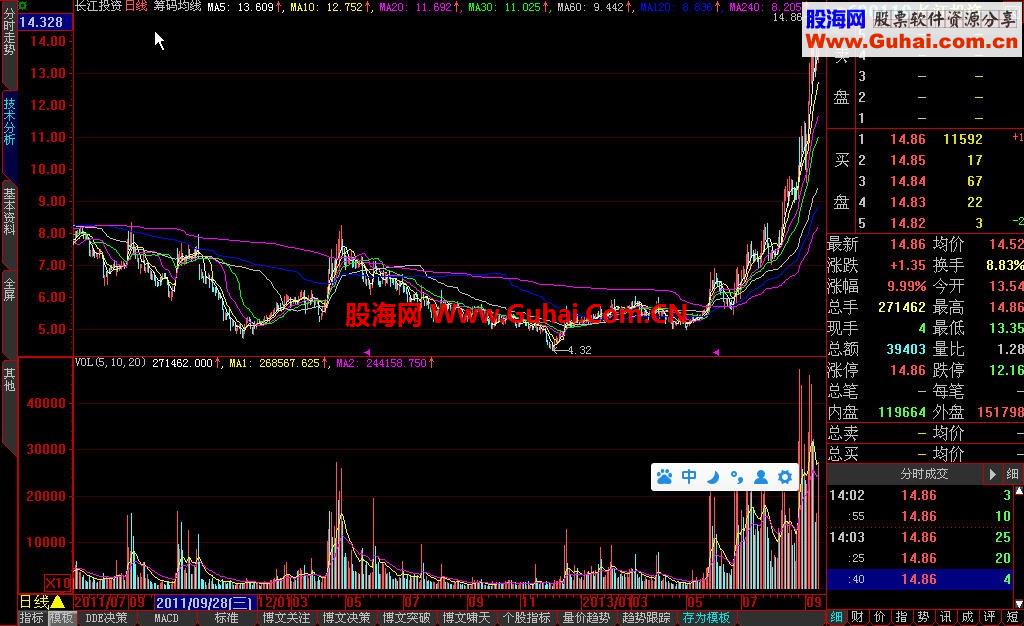The width and height of the screenshot is (1024, 626).
Task: Click the MA60: 9.442 value in header
Action: point(595,7)
